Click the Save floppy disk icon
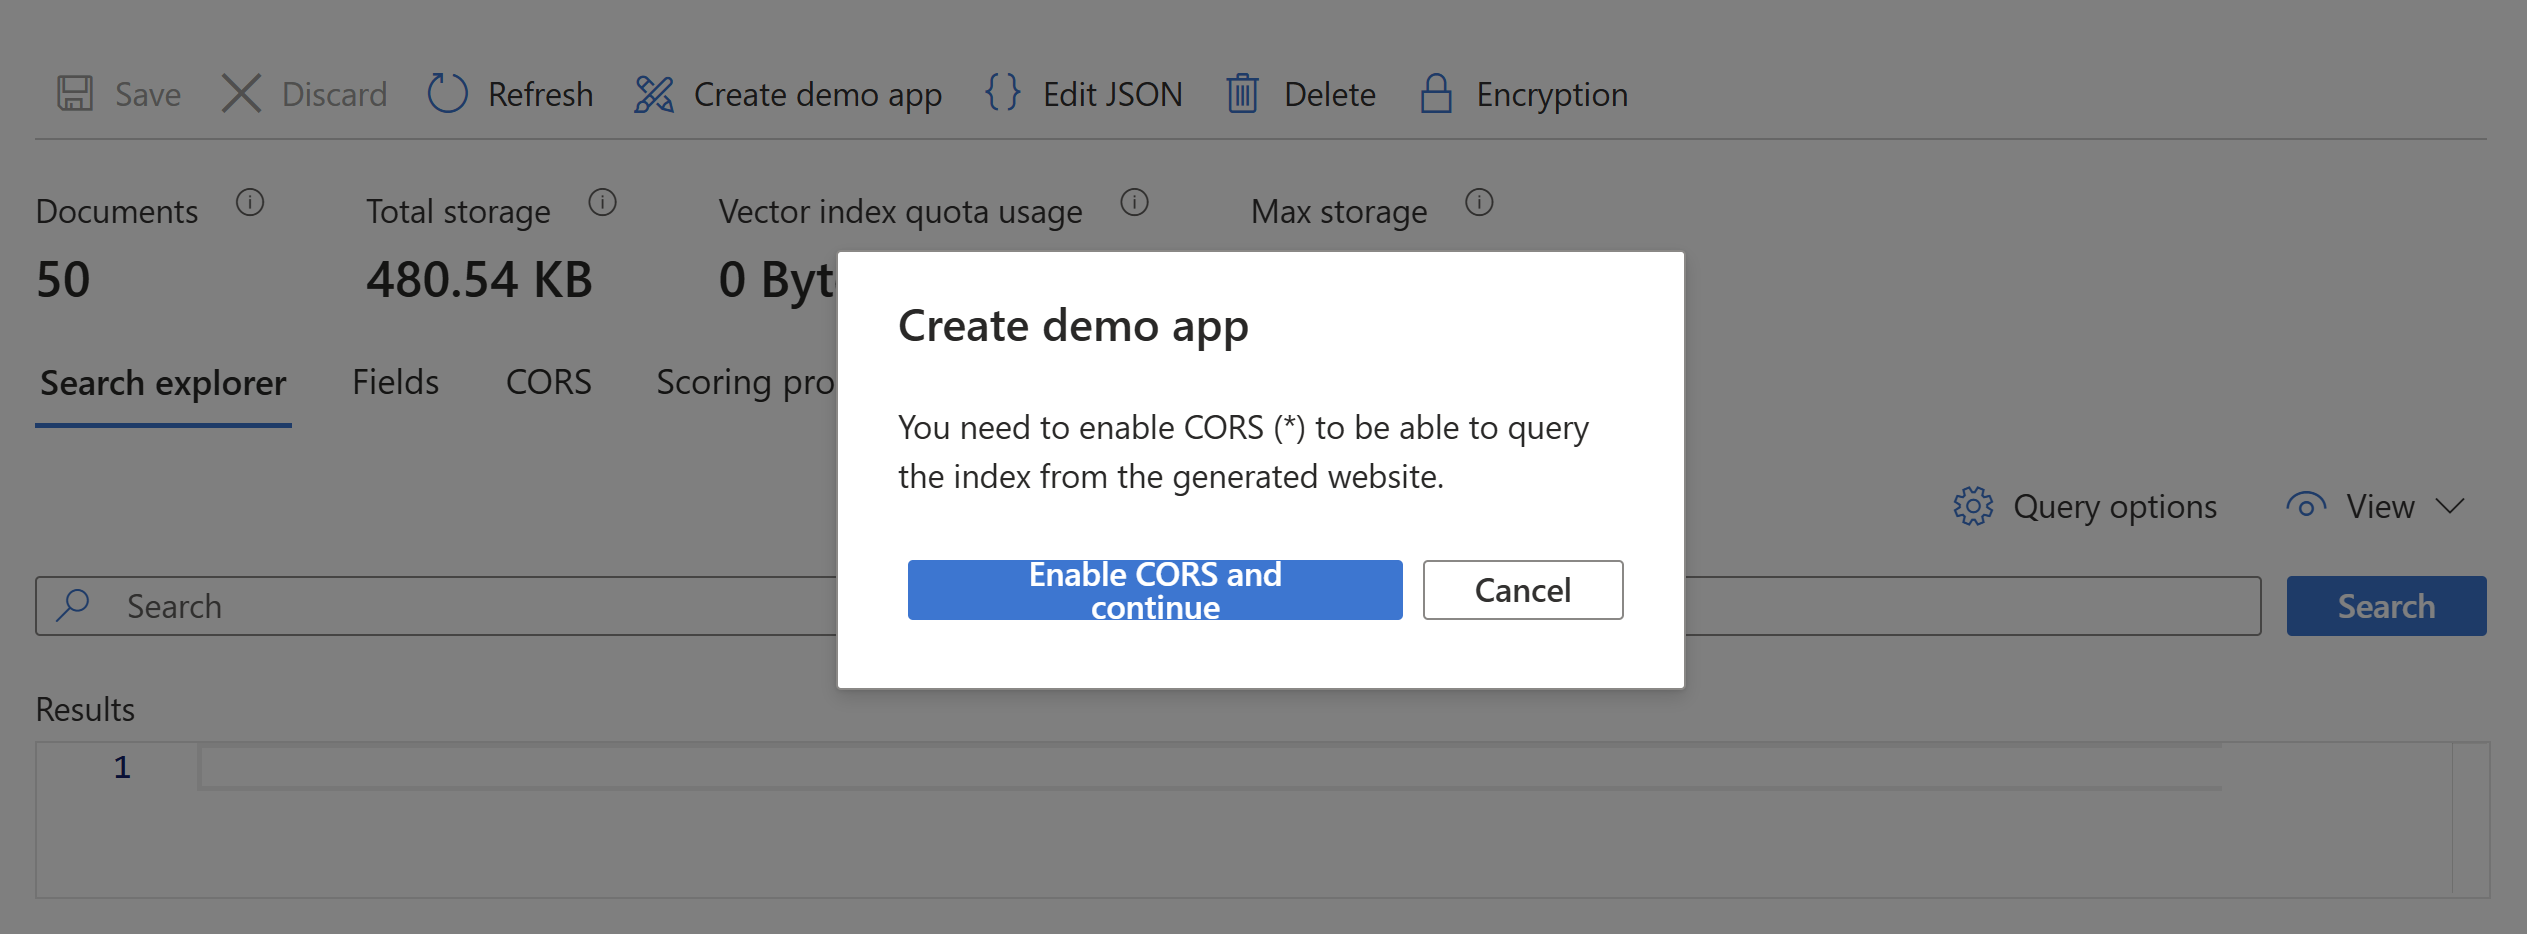The width and height of the screenshot is (2527, 934). tap(75, 94)
